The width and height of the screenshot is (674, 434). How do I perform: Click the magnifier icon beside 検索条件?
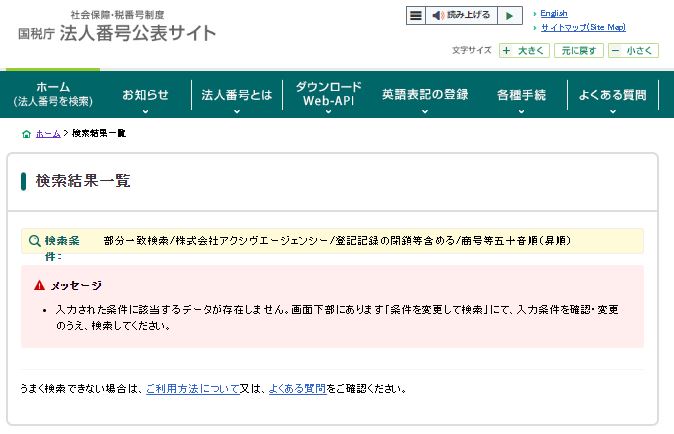pyautogui.click(x=34, y=241)
